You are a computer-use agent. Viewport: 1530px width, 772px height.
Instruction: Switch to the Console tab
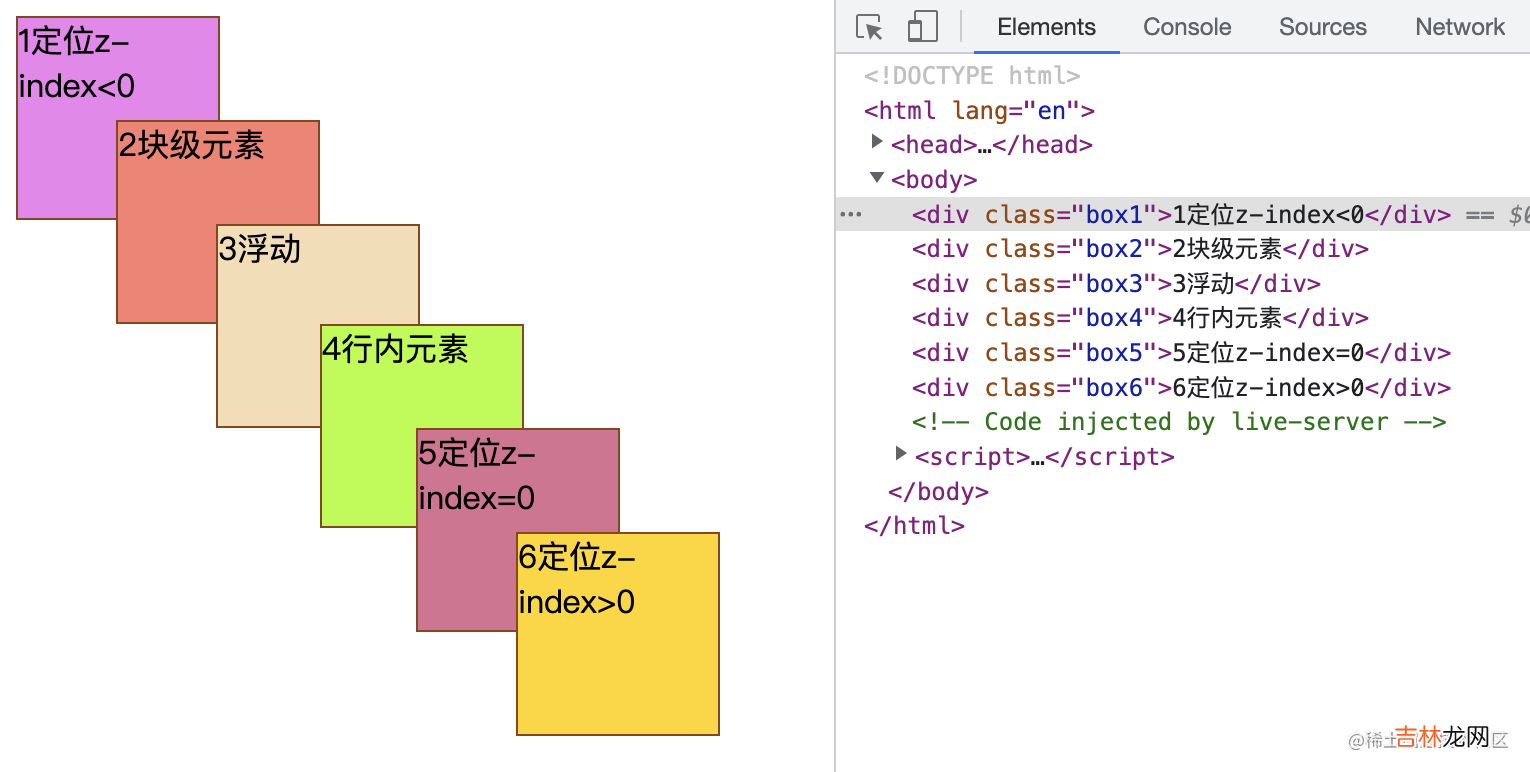[x=1187, y=27]
